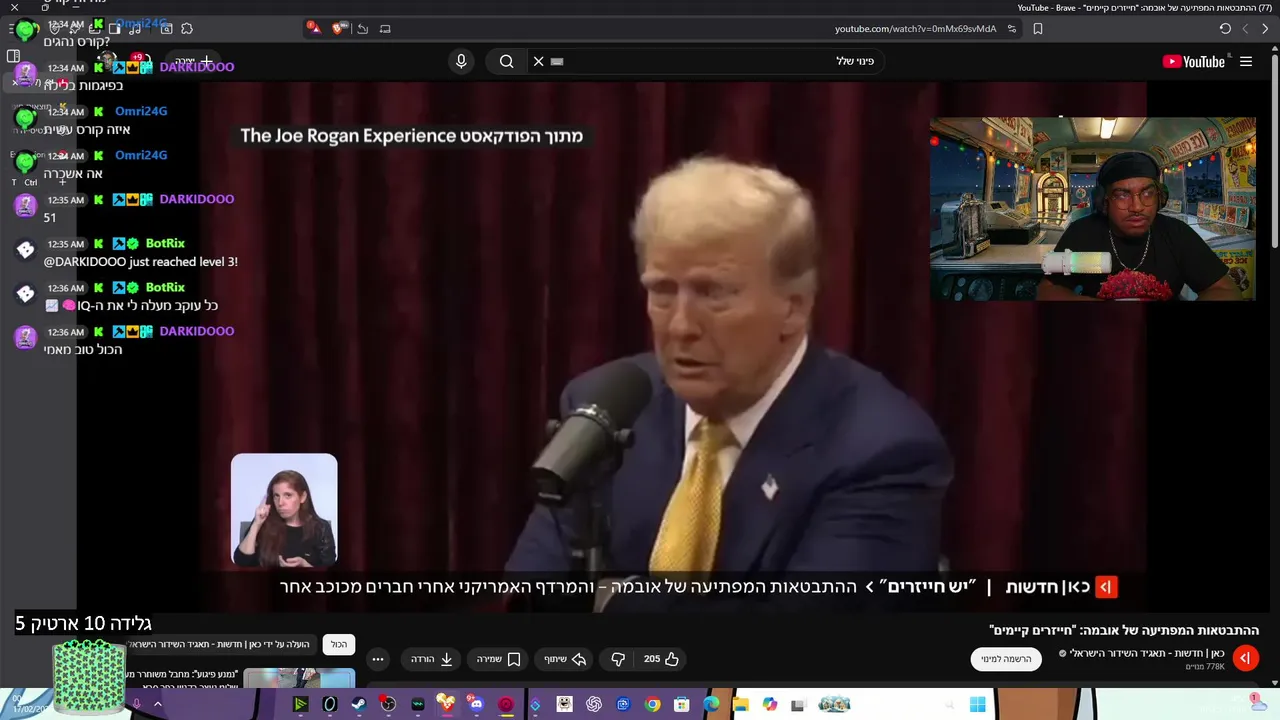Viewport: 1280px width, 720px height.
Task: Open DARKIDOOO name on 'הכול טוב מאמי'
Action: click(197, 331)
